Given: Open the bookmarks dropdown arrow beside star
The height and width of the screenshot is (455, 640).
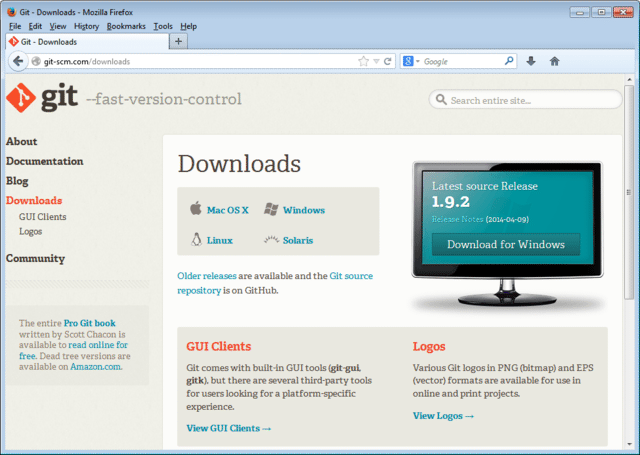Looking at the screenshot, I should tap(376, 62).
